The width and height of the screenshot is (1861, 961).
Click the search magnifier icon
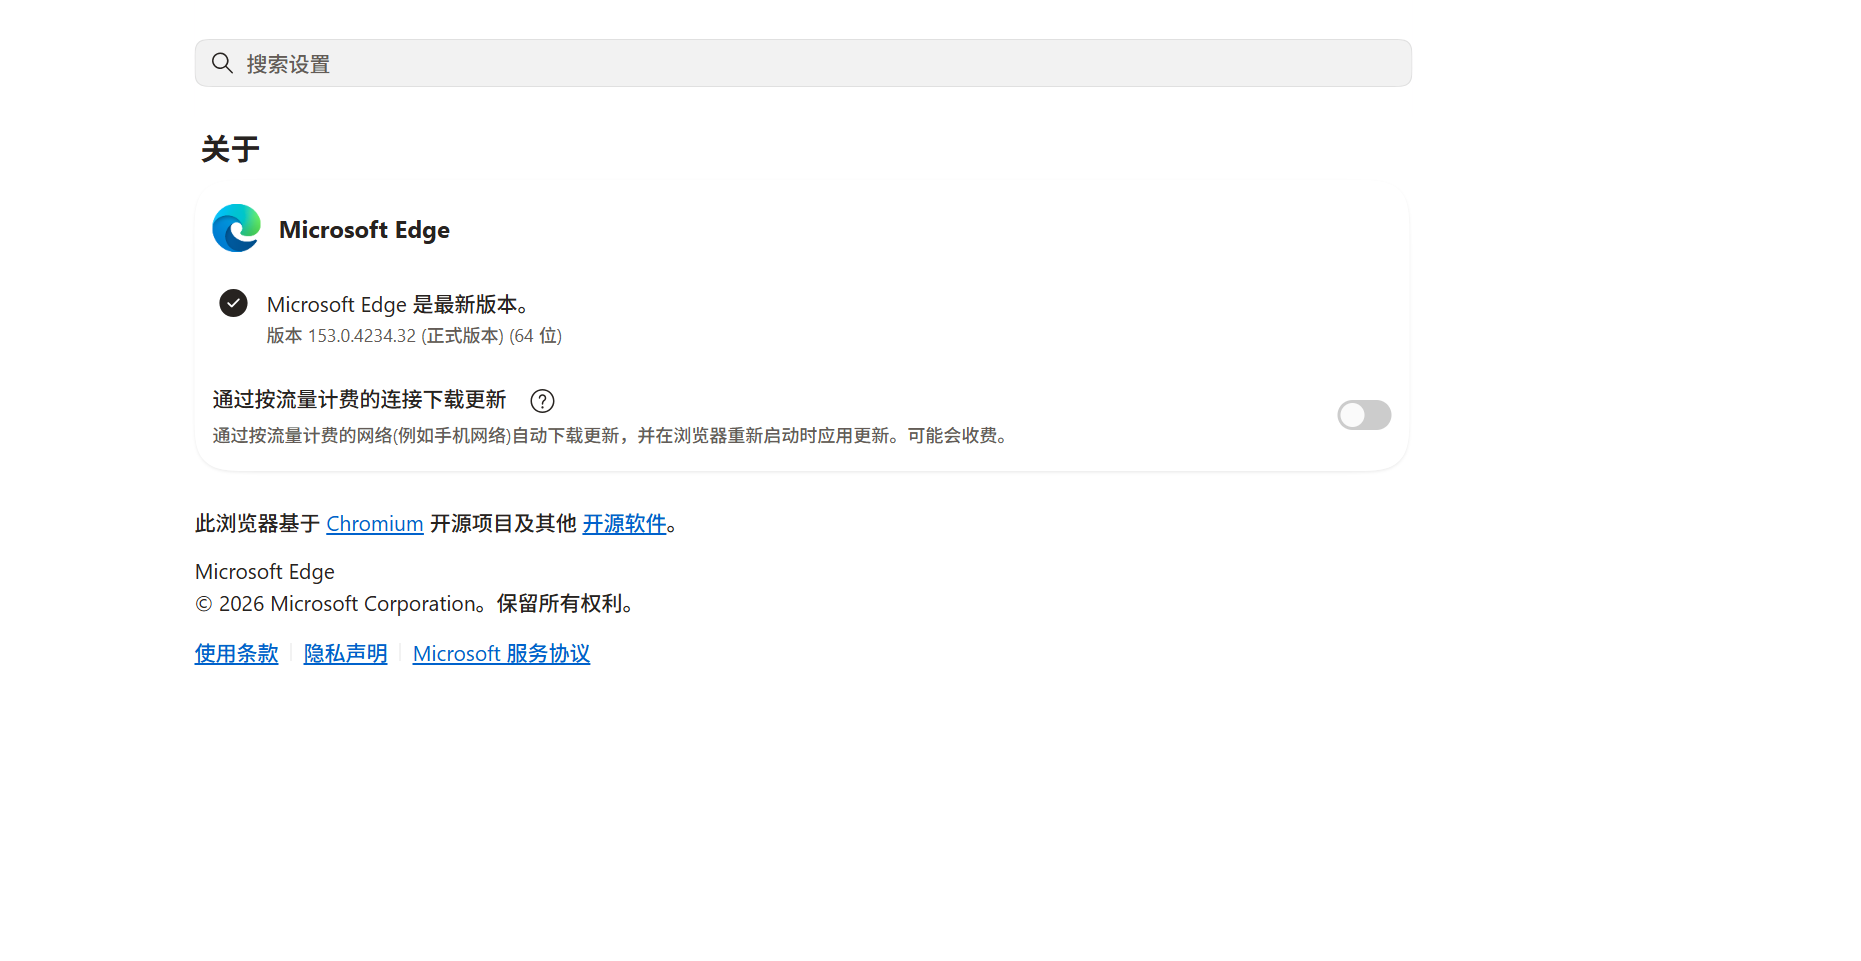point(222,64)
